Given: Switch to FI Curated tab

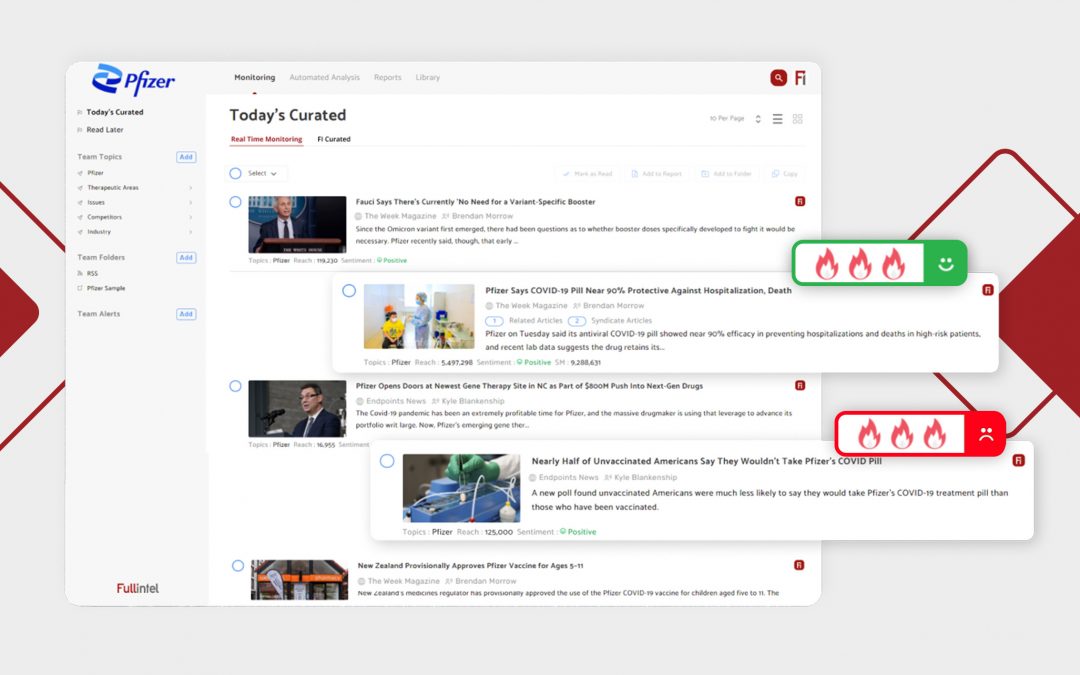Looking at the screenshot, I should [x=333, y=139].
